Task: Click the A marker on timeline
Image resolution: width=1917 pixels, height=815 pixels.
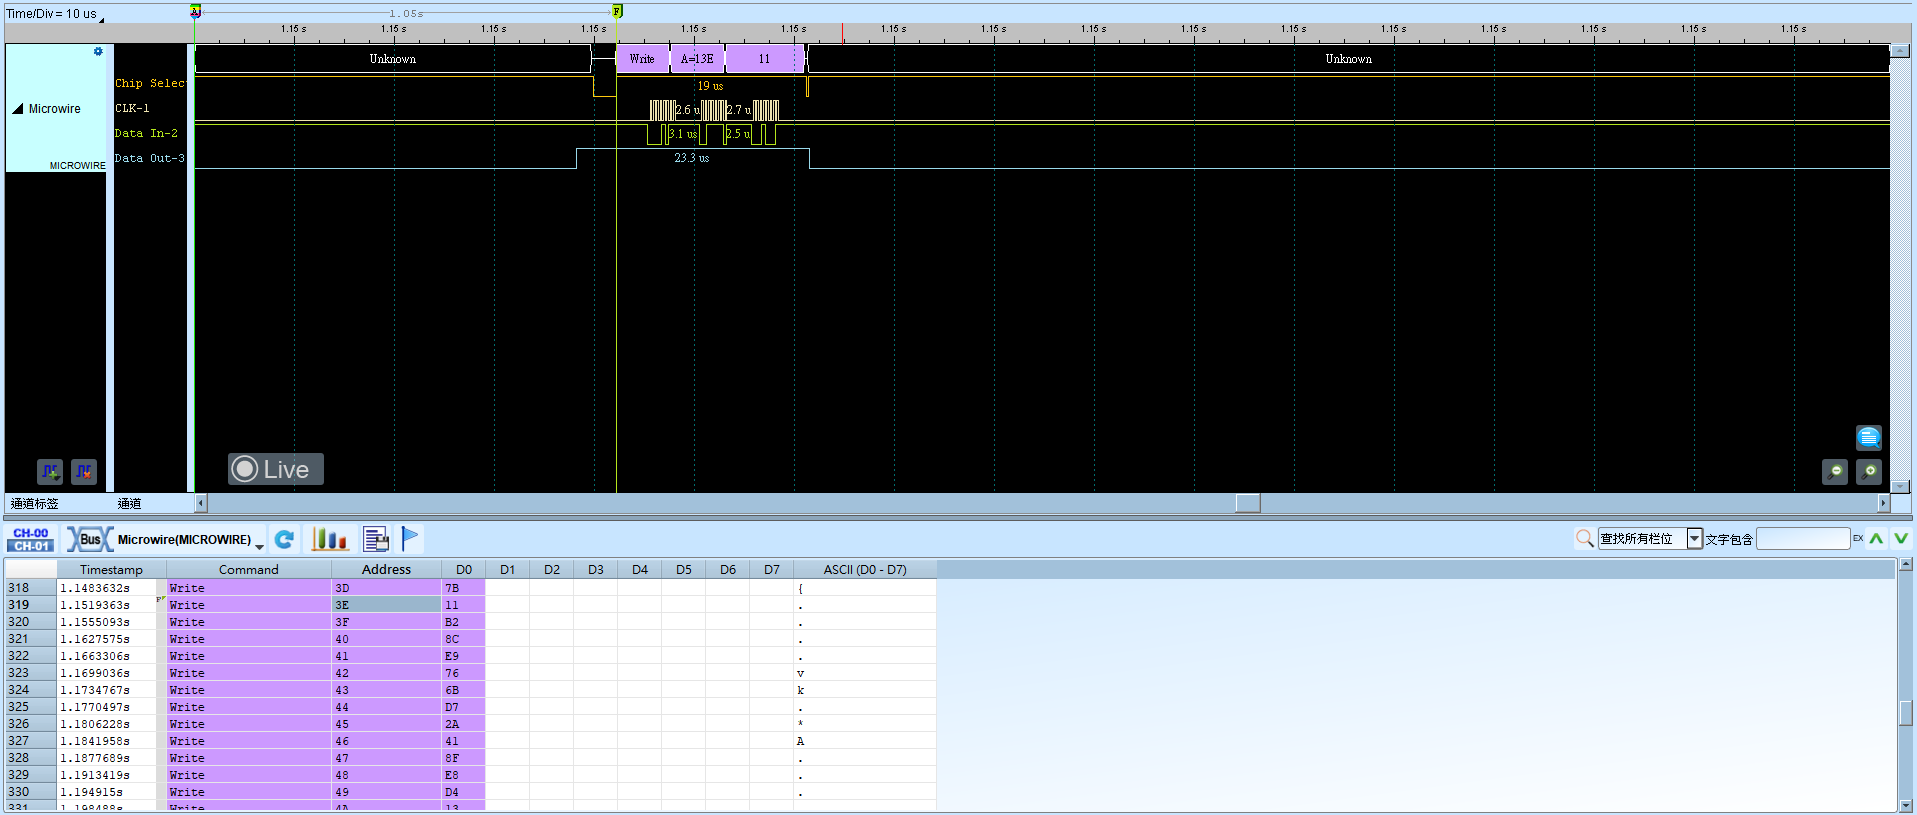Action: click(x=196, y=11)
